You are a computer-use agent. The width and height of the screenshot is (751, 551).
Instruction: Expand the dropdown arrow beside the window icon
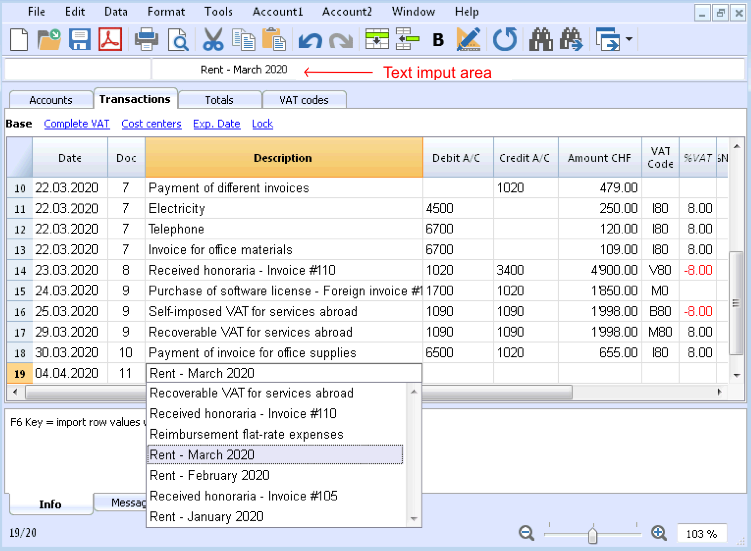click(x=629, y=39)
